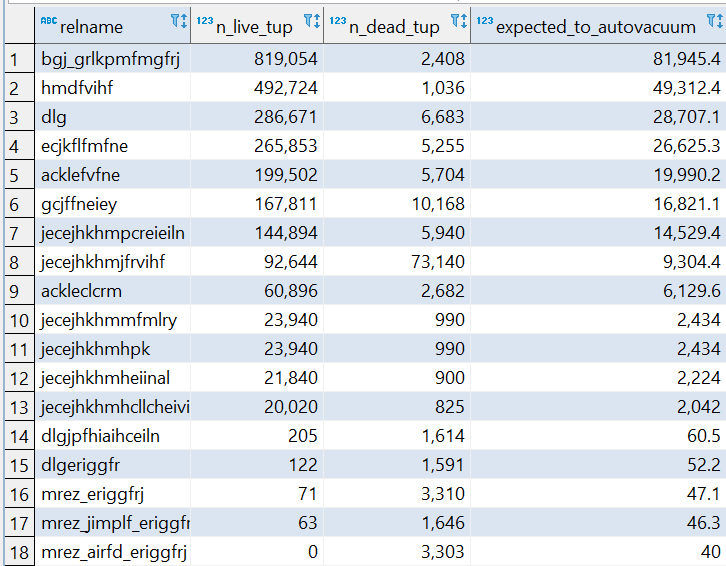Select the mrez_airfd_eriggfrj relname cell
Viewport: 726px width, 566px height.
tap(112, 552)
